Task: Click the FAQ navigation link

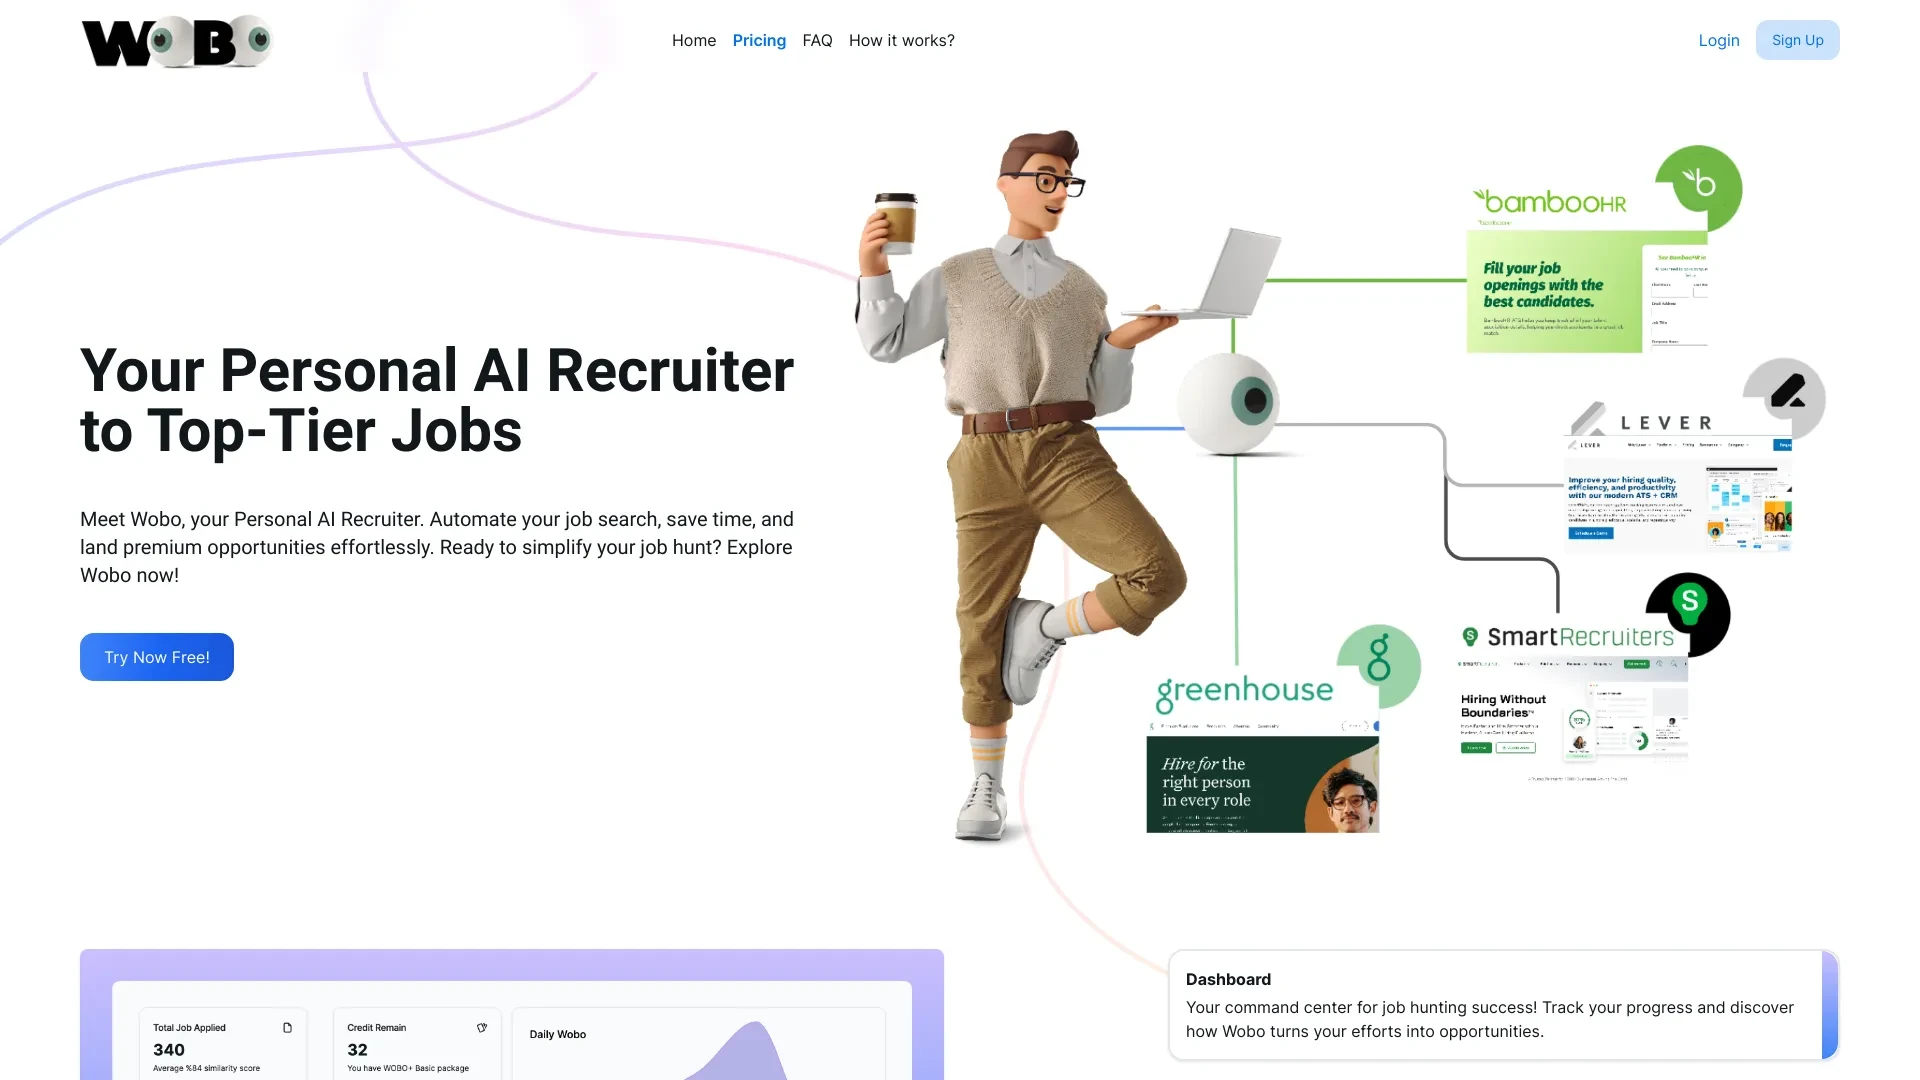Action: coord(816,38)
